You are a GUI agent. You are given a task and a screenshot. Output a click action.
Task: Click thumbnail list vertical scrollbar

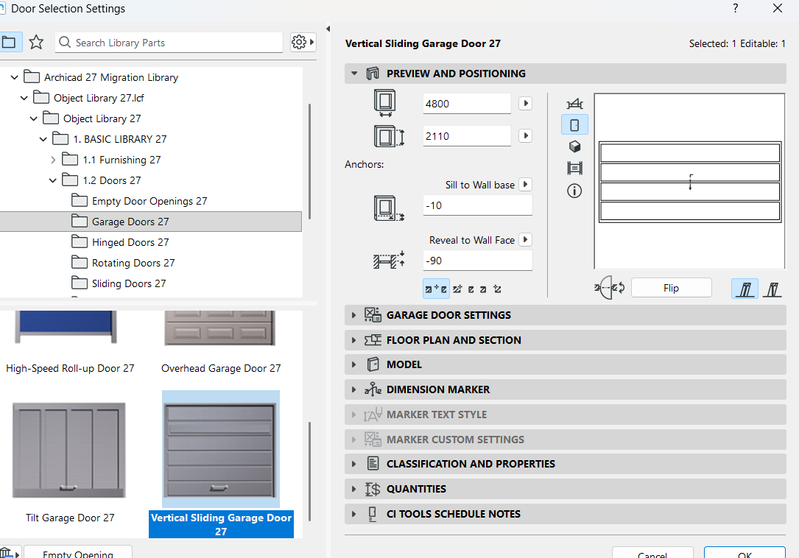tap(309, 471)
